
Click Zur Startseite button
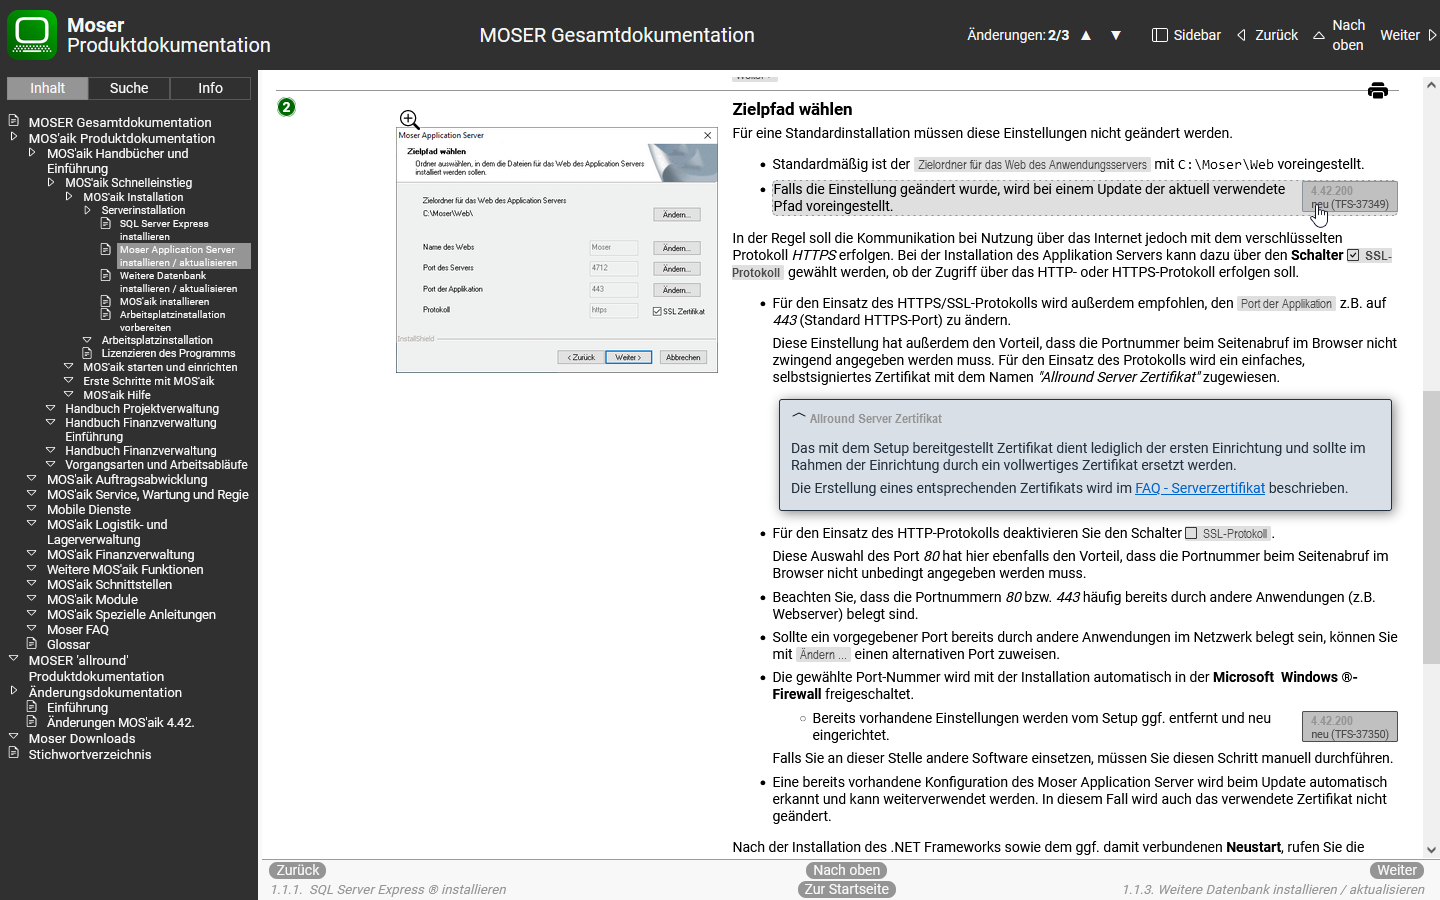coord(846,889)
